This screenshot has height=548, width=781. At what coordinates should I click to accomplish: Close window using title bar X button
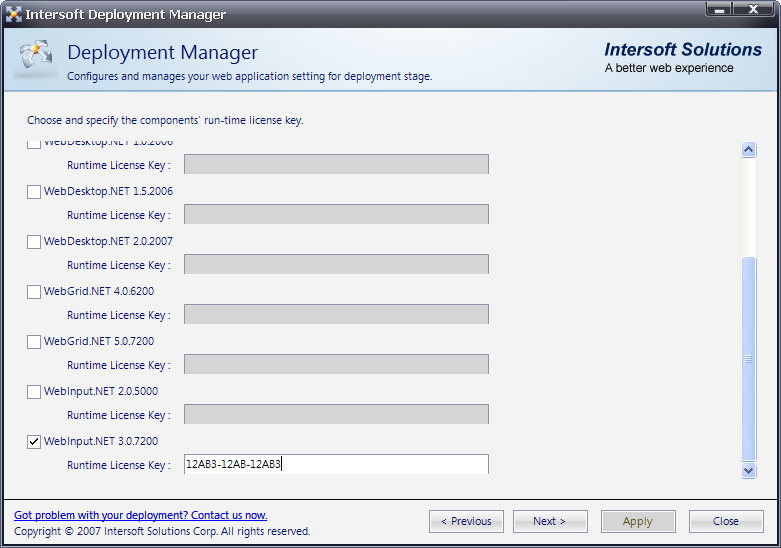coord(753,9)
